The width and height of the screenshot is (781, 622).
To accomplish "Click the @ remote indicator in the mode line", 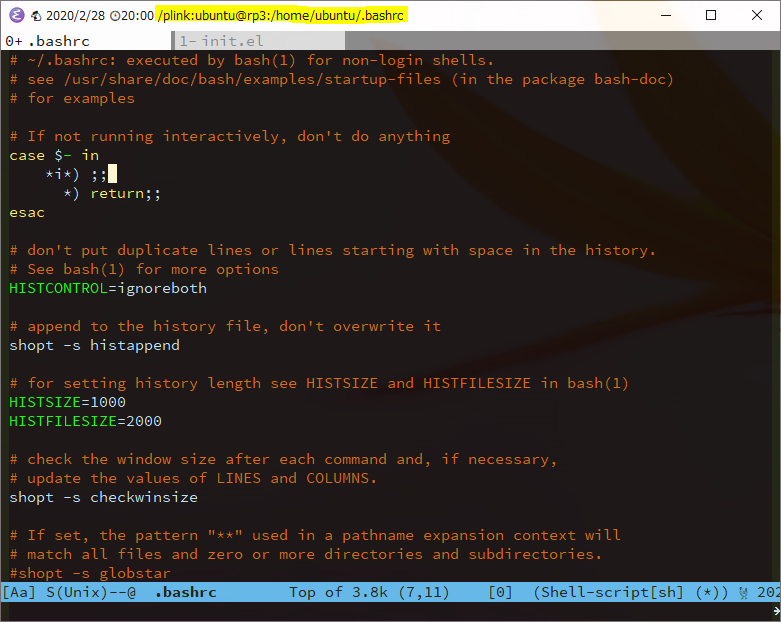I will (x=131, y=592).
